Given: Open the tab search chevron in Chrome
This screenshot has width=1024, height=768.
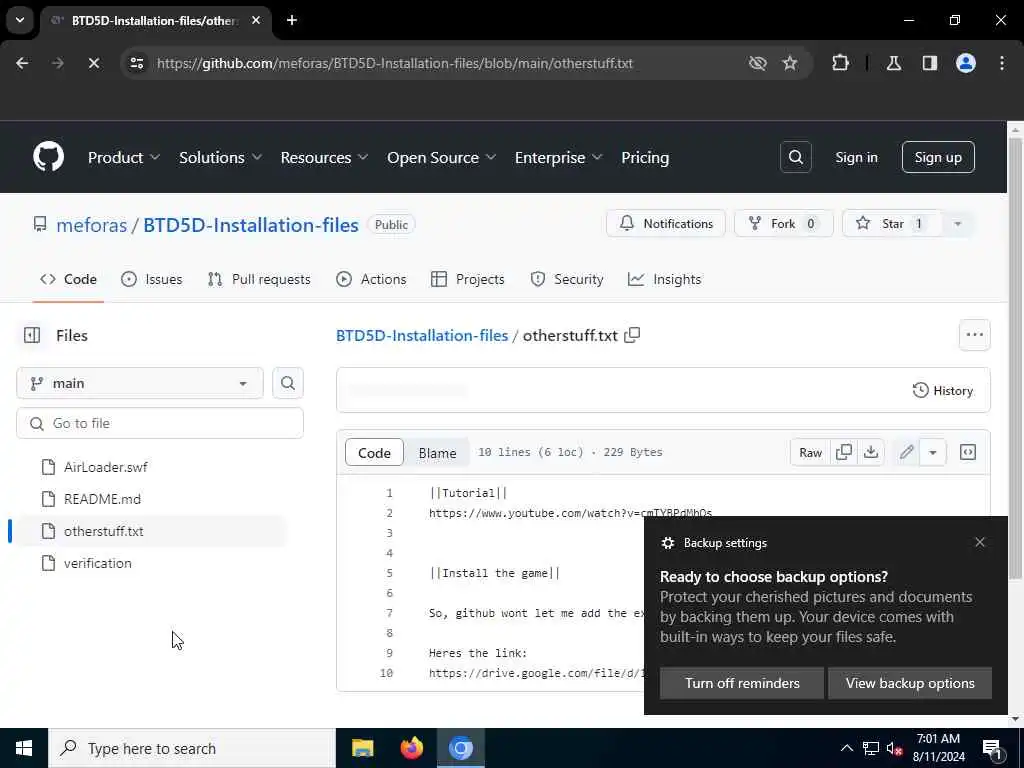Looking at the screenshot, I should (20, 20).
